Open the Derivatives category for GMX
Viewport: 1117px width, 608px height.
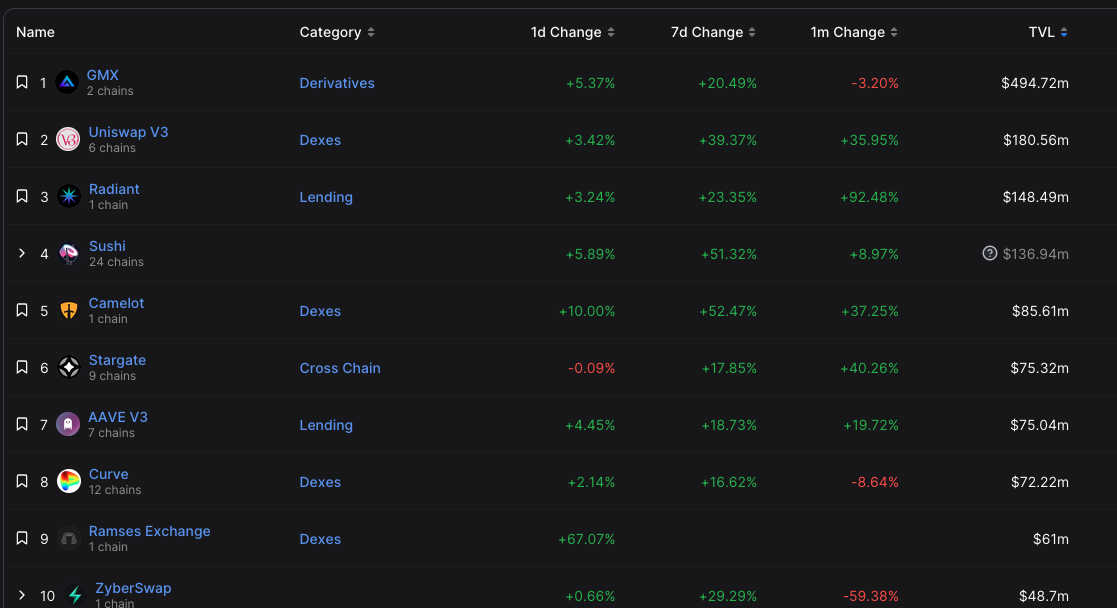pos(337,83)
